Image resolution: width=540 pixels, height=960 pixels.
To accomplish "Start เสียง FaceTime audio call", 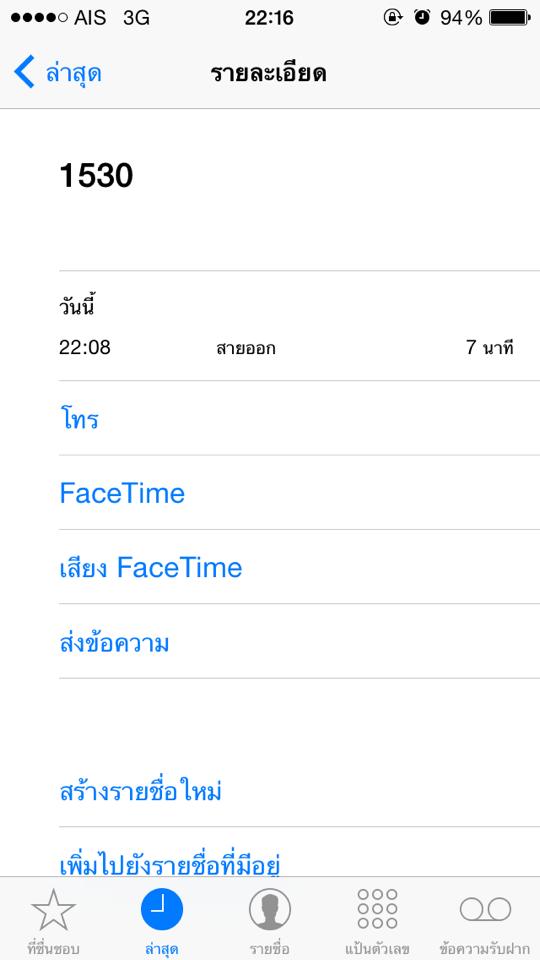I will [x=299, y=567].
